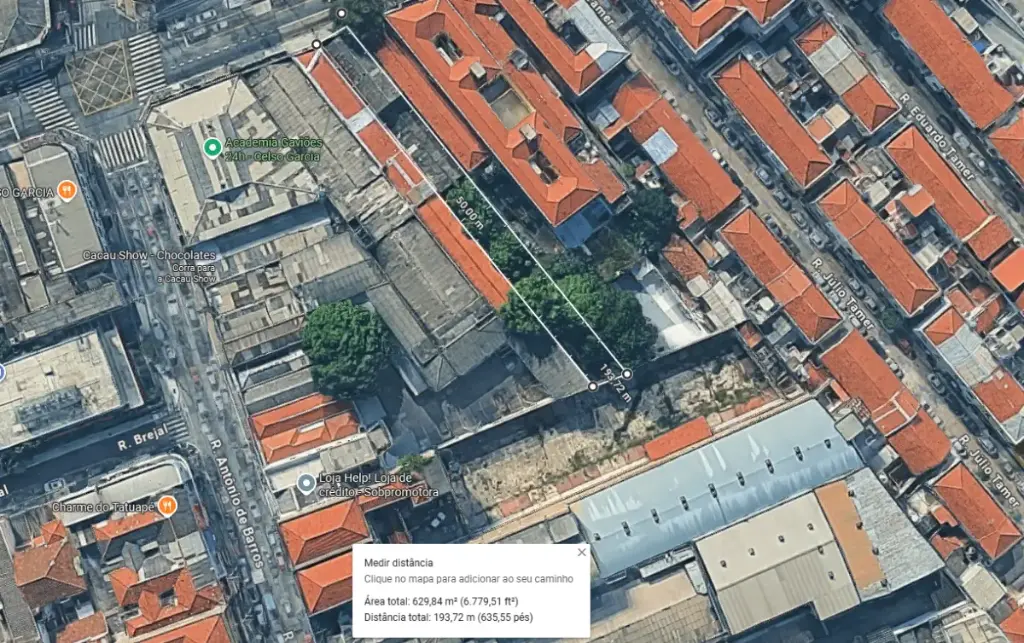Open the Loja Help! Loja de crédito label

[x=378, y=486]
